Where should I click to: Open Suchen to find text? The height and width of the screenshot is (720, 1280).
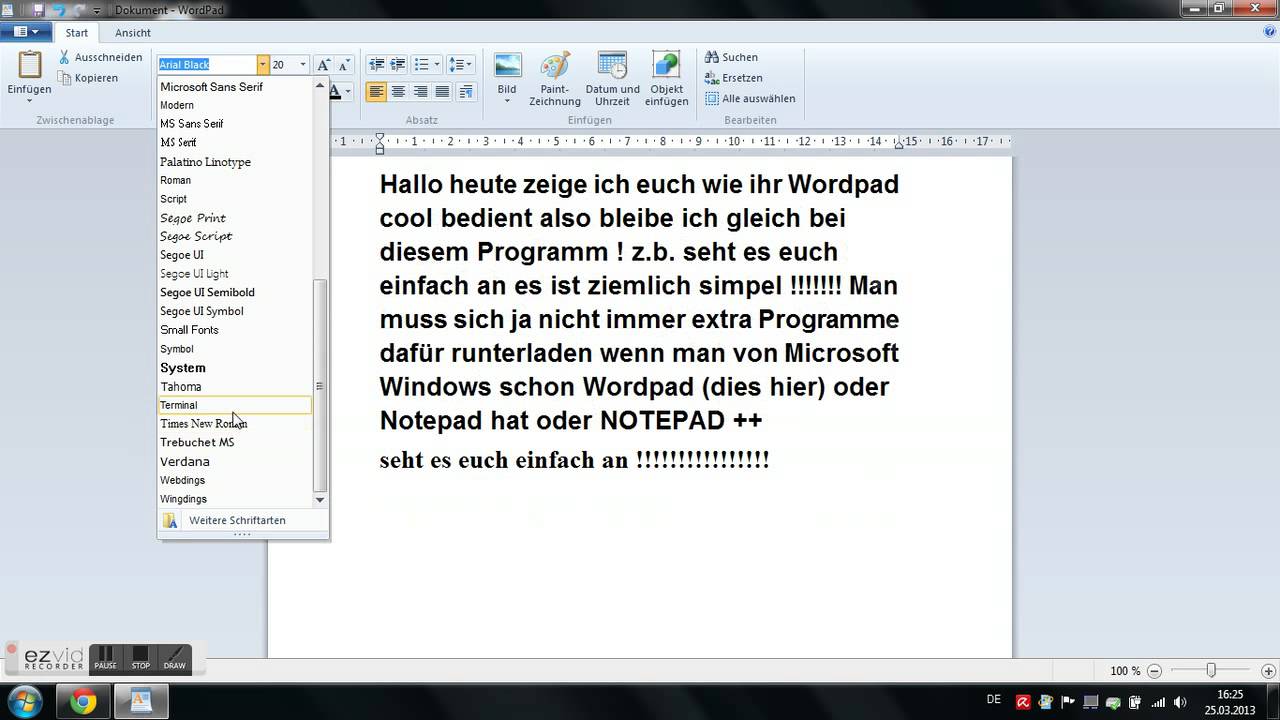click(x=731, y=57)
